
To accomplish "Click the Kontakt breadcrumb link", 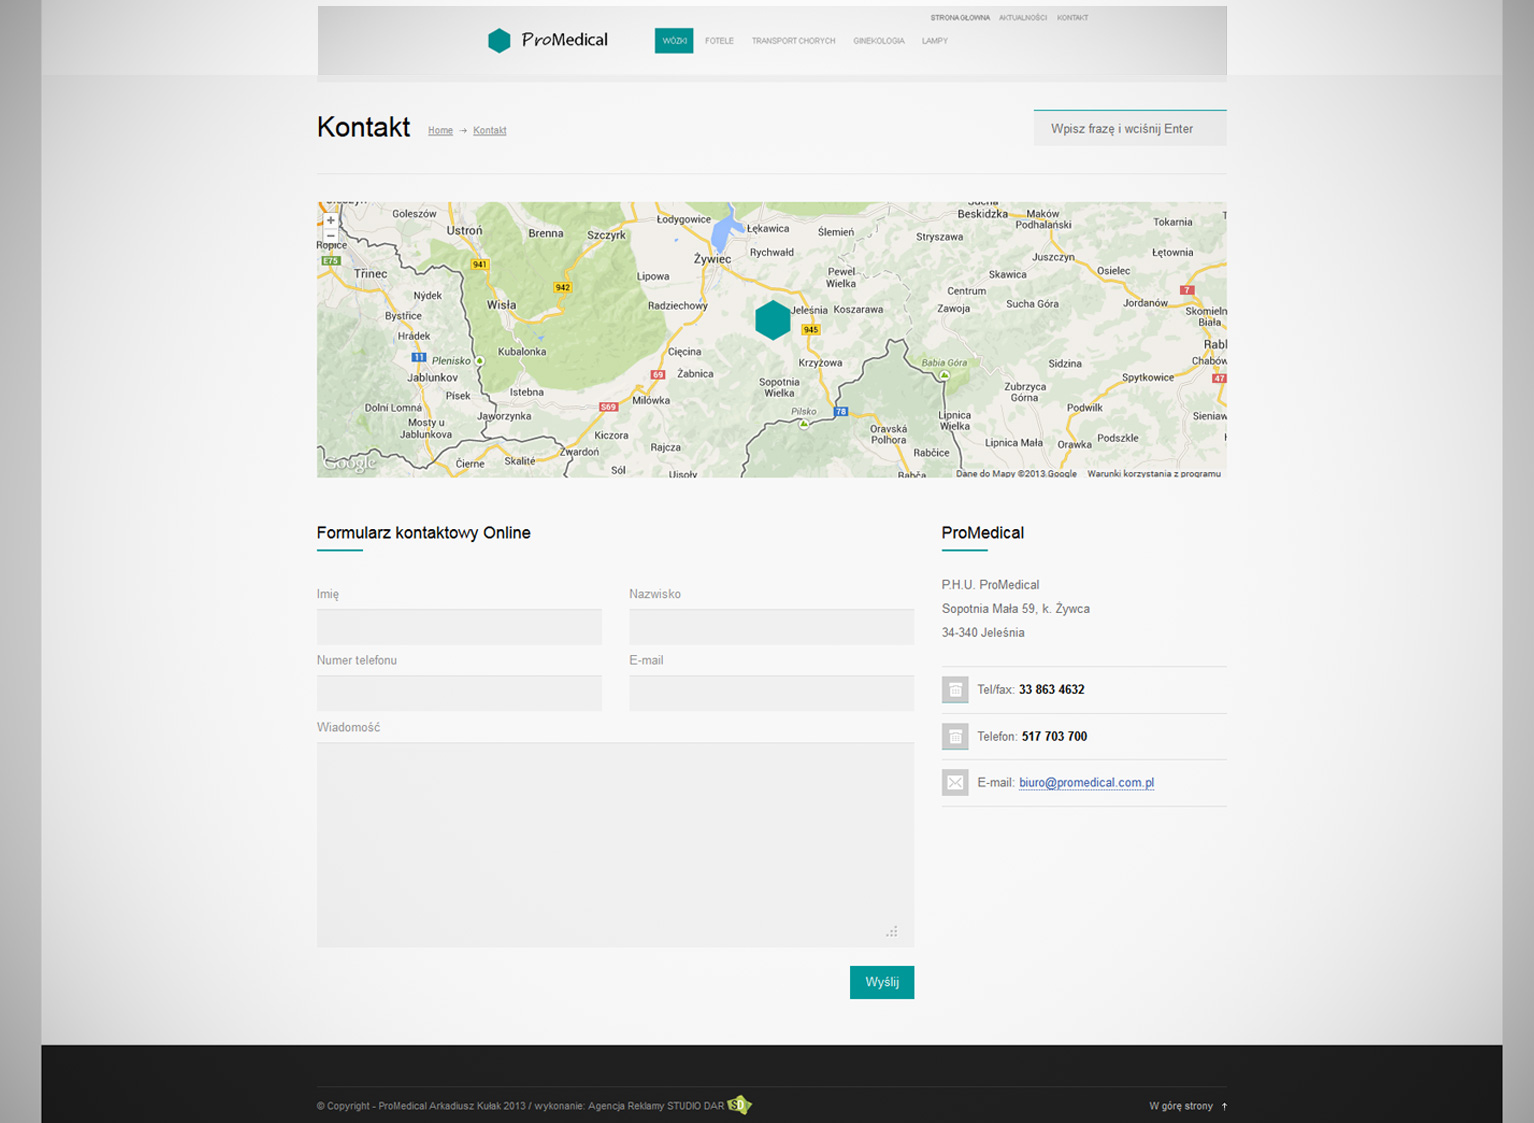I will tap(489, 131).
